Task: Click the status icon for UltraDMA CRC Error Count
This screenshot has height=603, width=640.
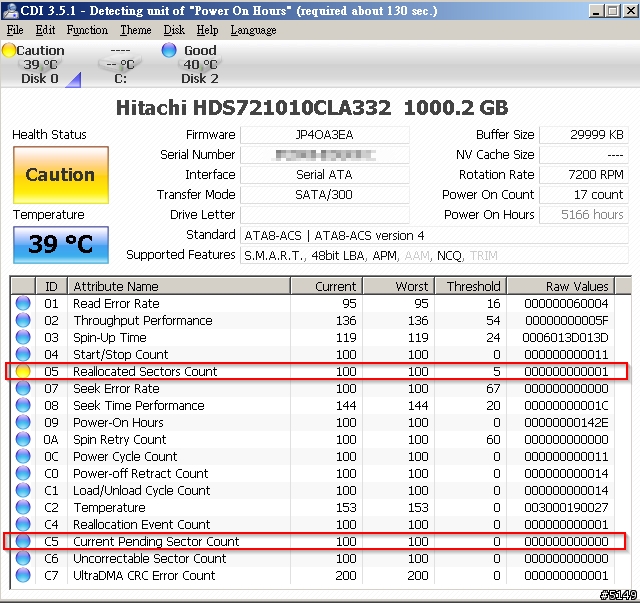Action: (23, 575)
